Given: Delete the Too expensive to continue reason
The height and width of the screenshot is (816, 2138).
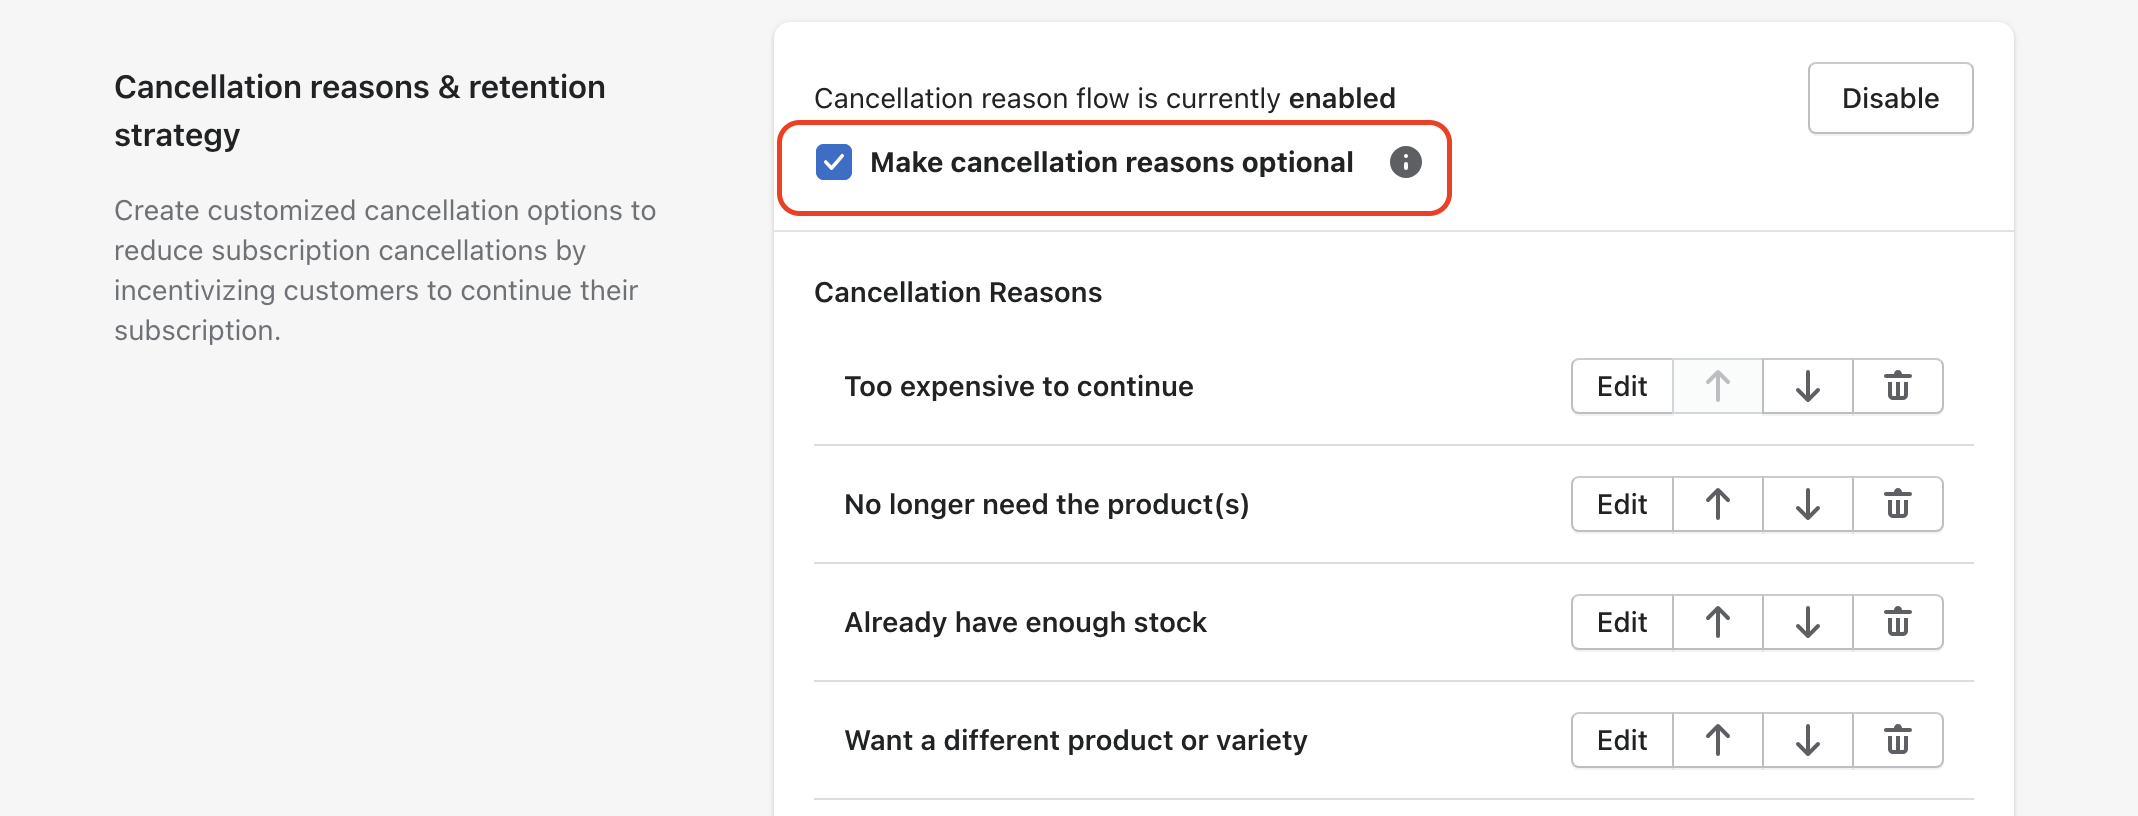Looking at the screenshot, I should coord(1897,386).
